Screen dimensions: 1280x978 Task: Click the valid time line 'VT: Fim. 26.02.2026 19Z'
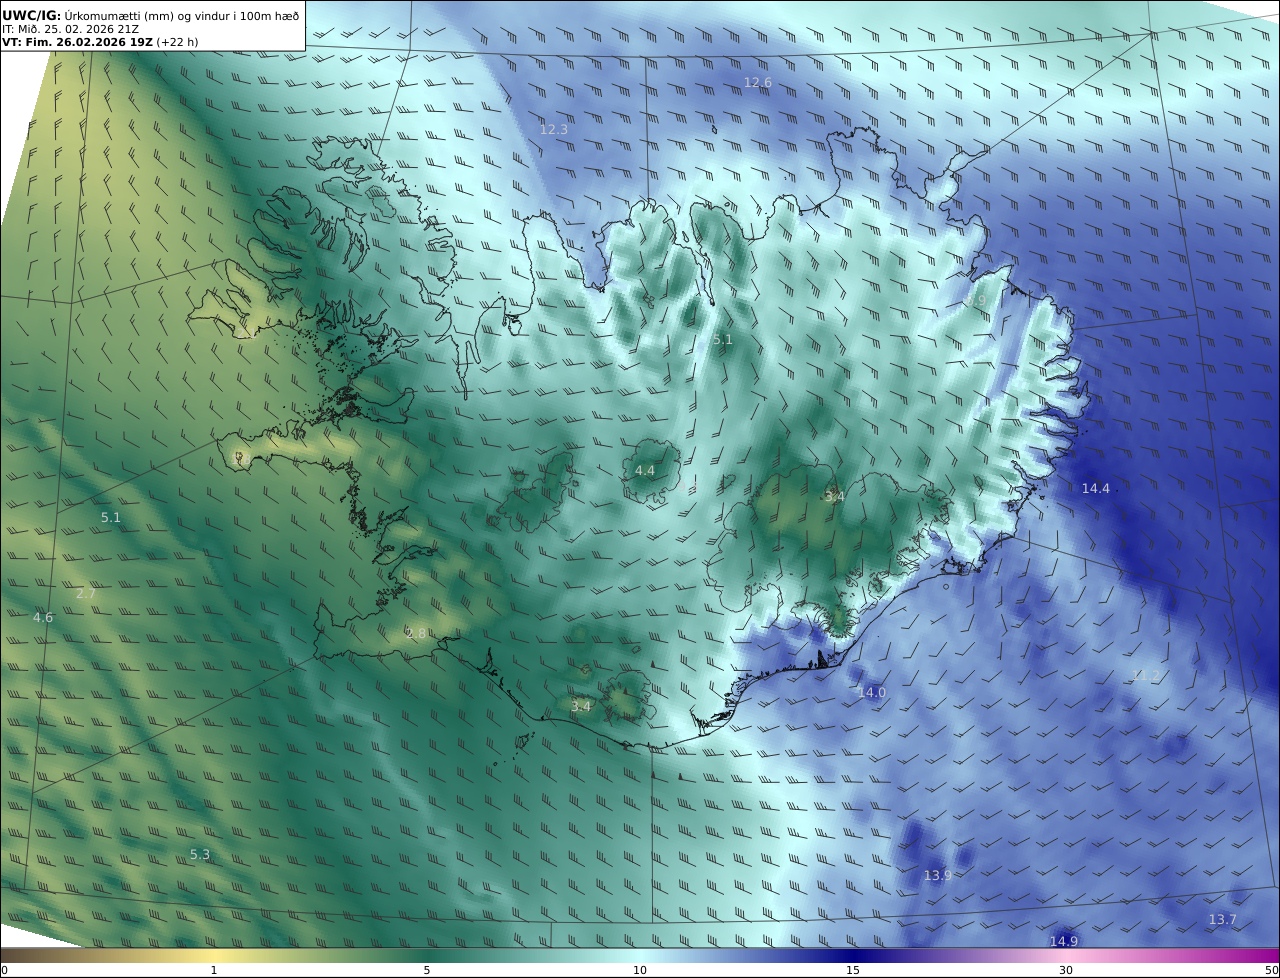point(77,42)
